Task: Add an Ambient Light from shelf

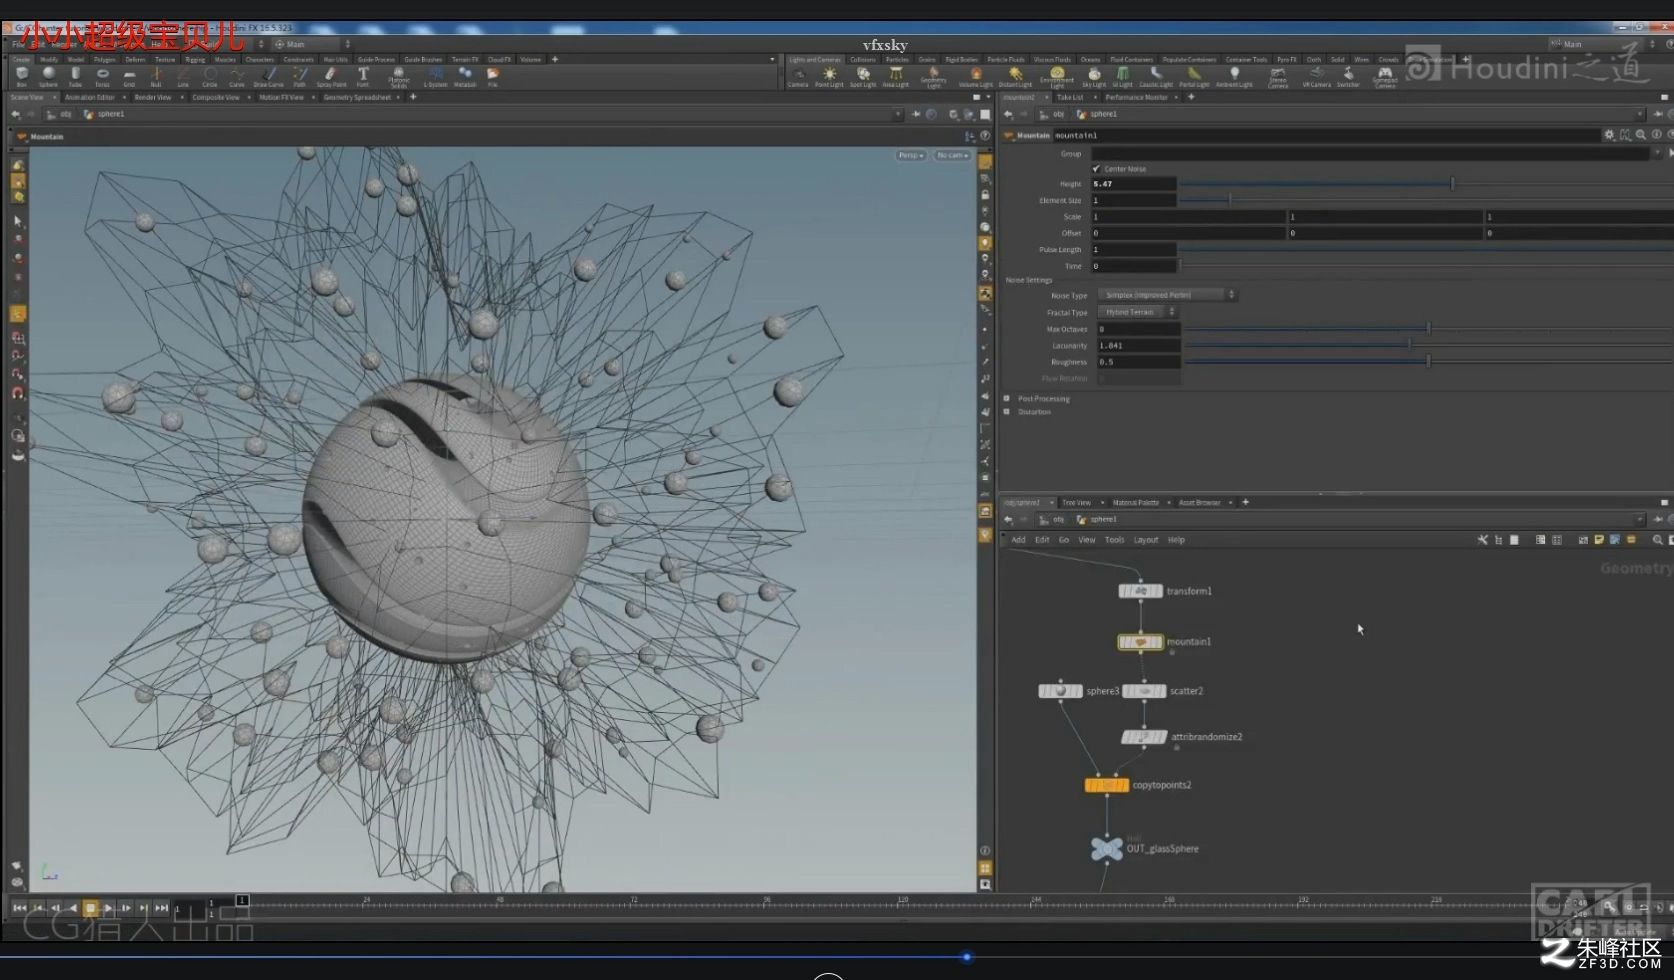Action: 1235,77
